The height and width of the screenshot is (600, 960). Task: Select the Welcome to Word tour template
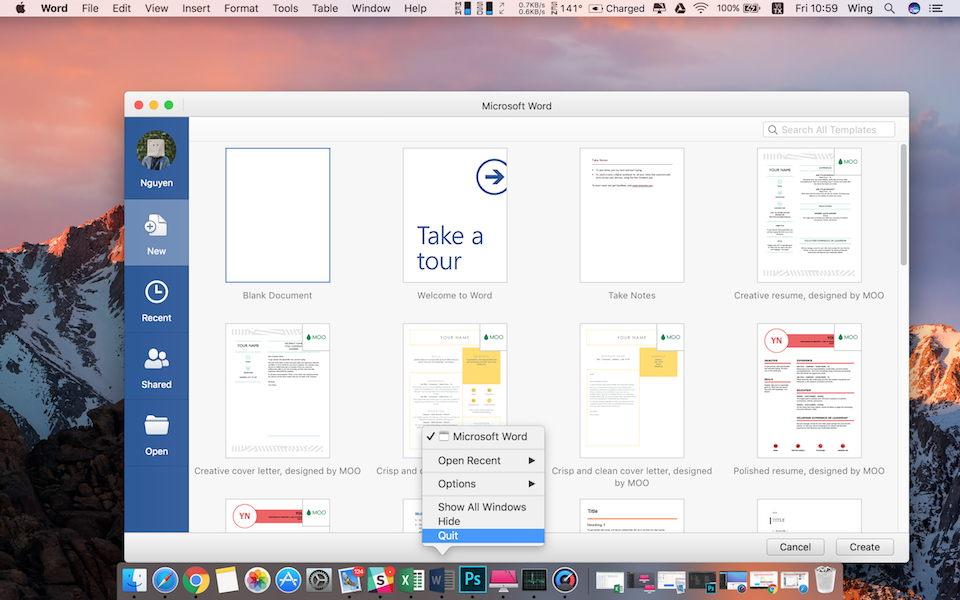[454, 215]
